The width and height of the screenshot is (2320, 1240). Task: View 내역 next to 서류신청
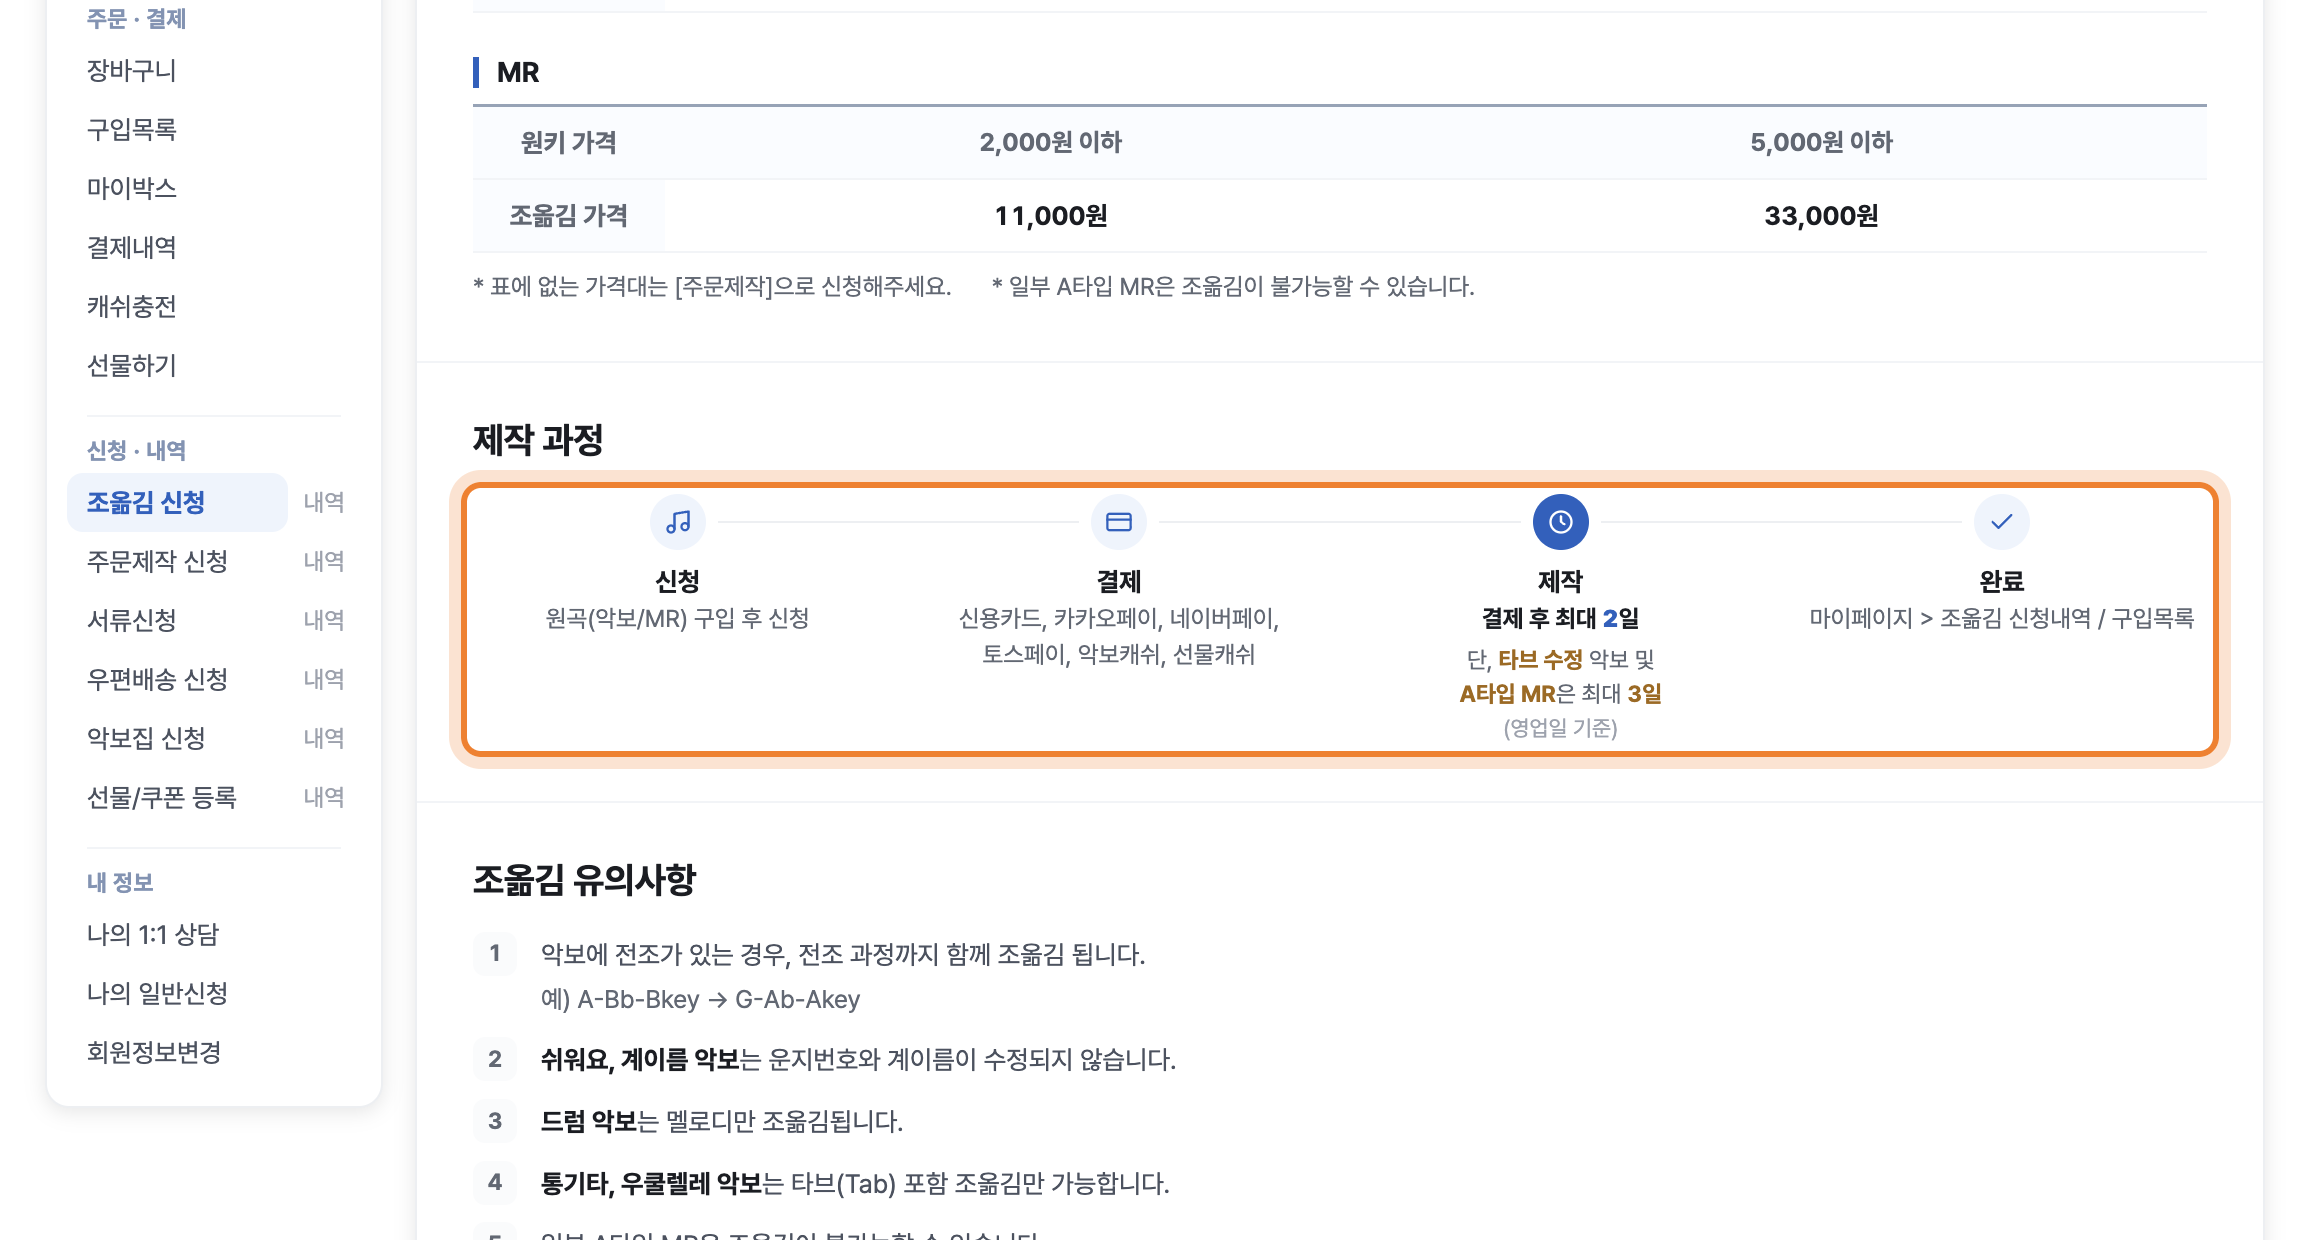(x=323, y=620)
